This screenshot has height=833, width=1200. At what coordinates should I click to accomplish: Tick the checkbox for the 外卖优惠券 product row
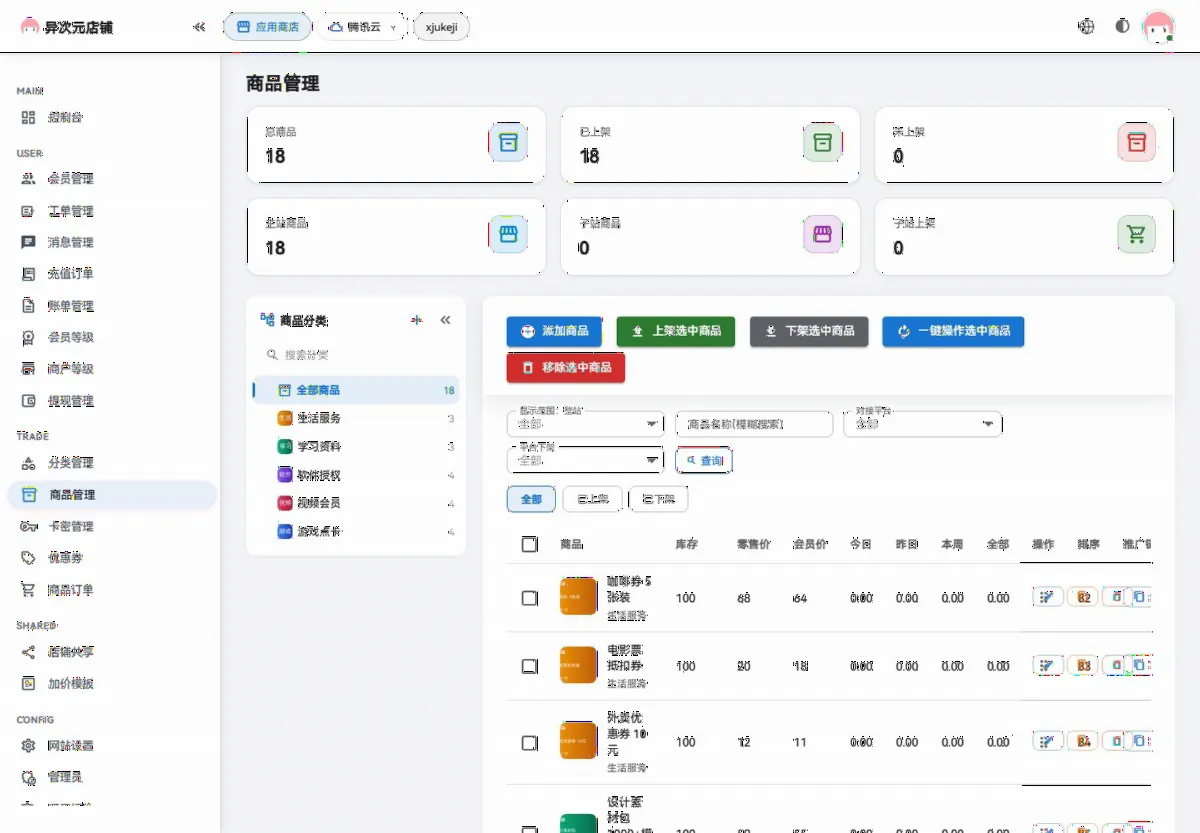[530, 743]
